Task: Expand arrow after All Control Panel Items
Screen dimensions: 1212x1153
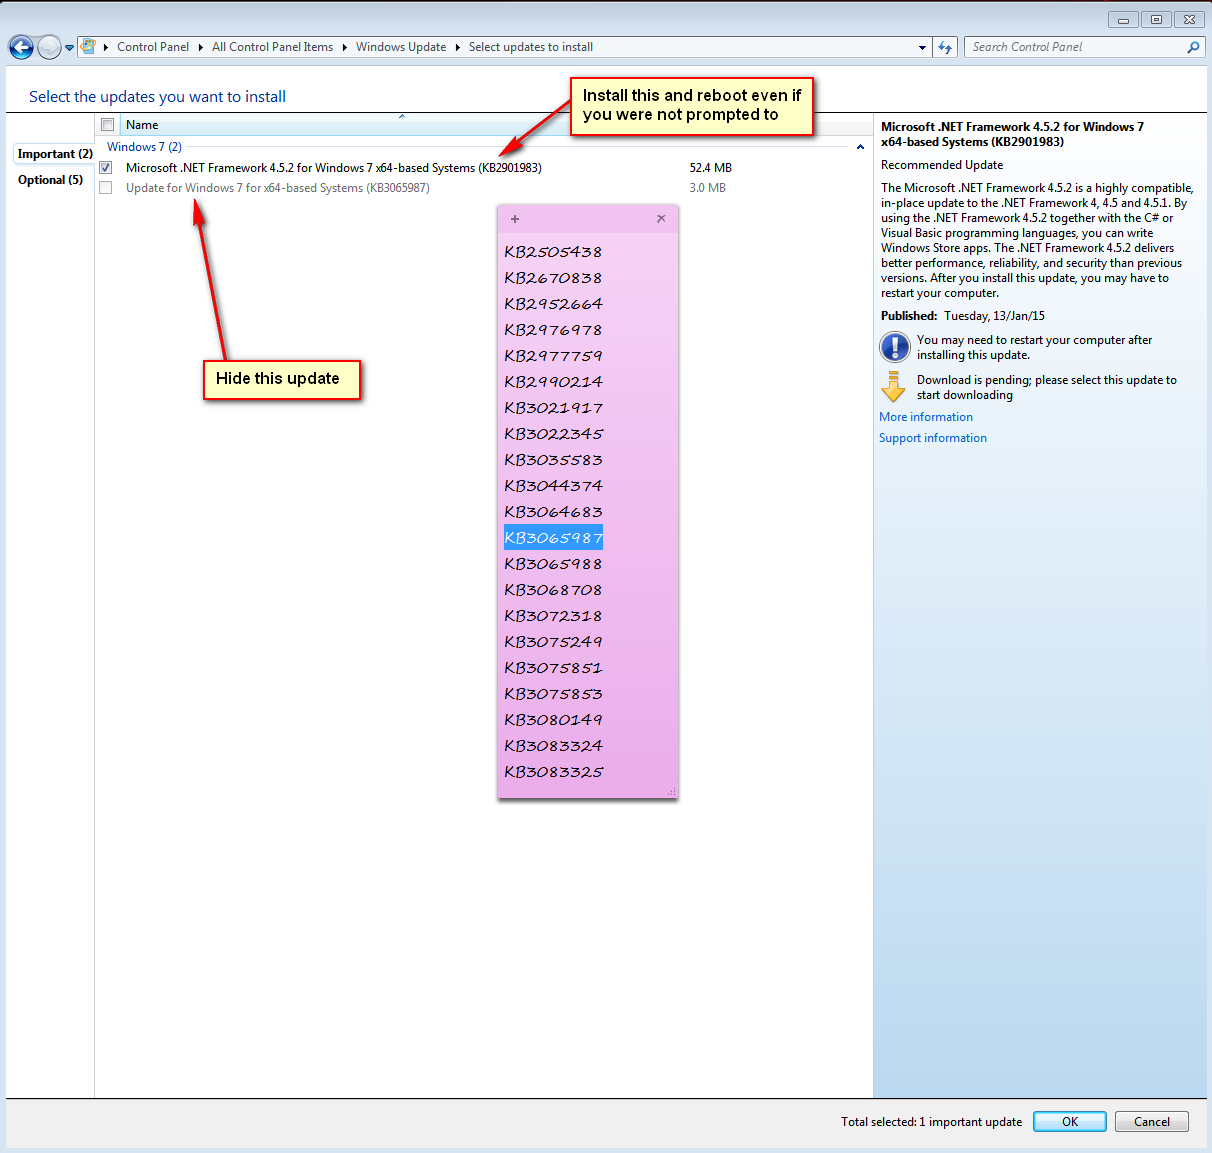Action: [345, 47]
